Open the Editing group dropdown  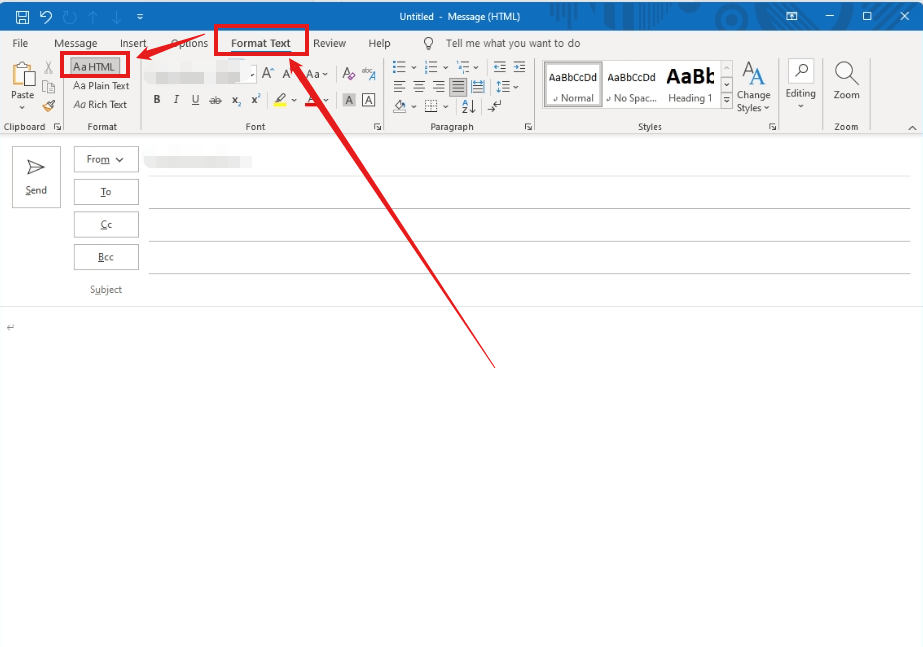(801, 84)
